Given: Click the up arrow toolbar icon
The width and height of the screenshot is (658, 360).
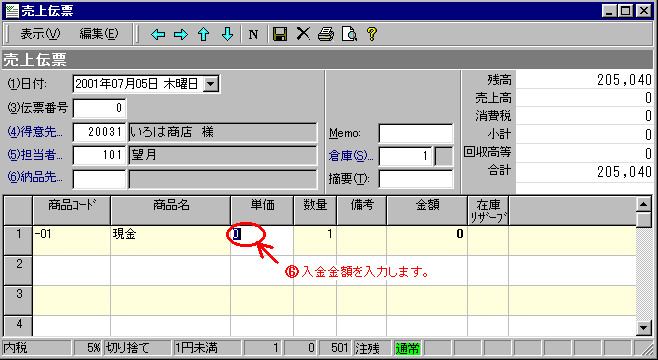Looking at the screenshot, I should pyautogui.click(x=204, y=34).
